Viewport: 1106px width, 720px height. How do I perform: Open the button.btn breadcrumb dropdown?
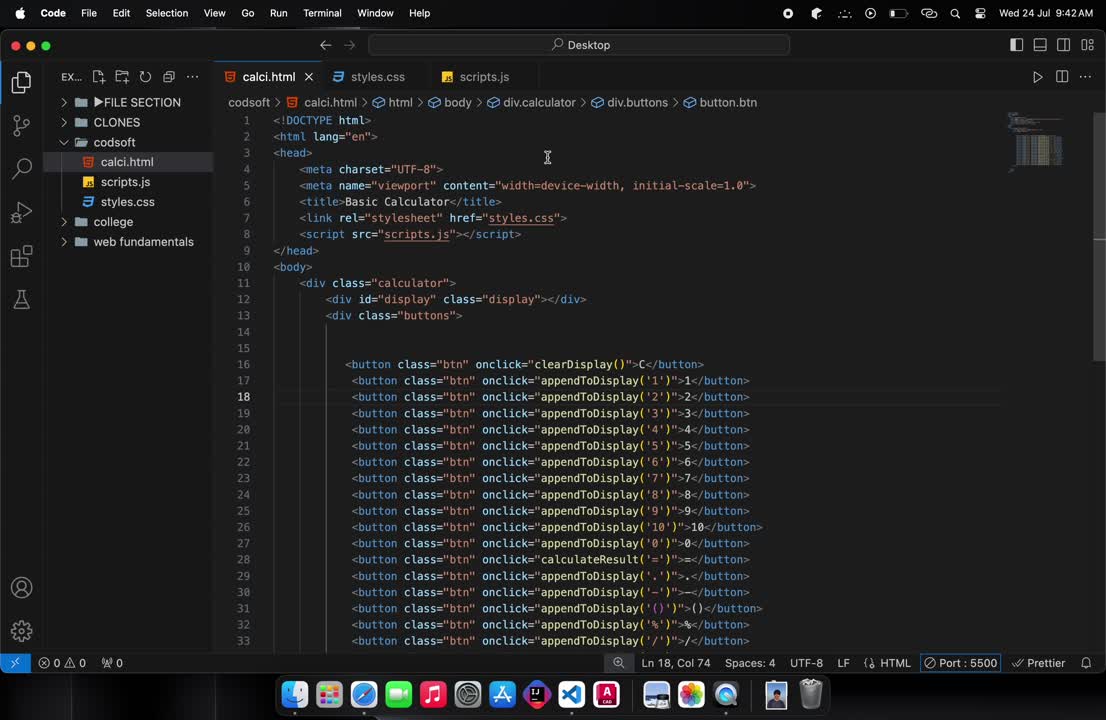click(720, 102)
